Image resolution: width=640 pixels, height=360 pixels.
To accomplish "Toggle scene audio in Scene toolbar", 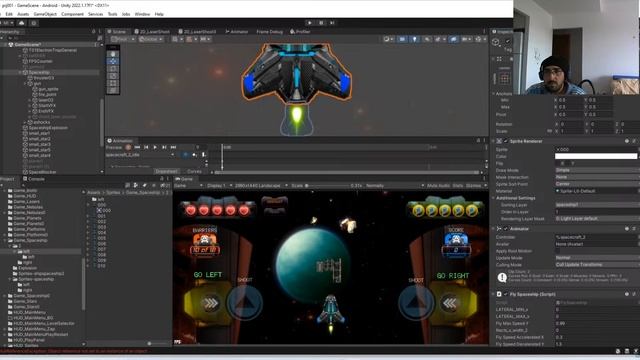I will coord(427,39).
